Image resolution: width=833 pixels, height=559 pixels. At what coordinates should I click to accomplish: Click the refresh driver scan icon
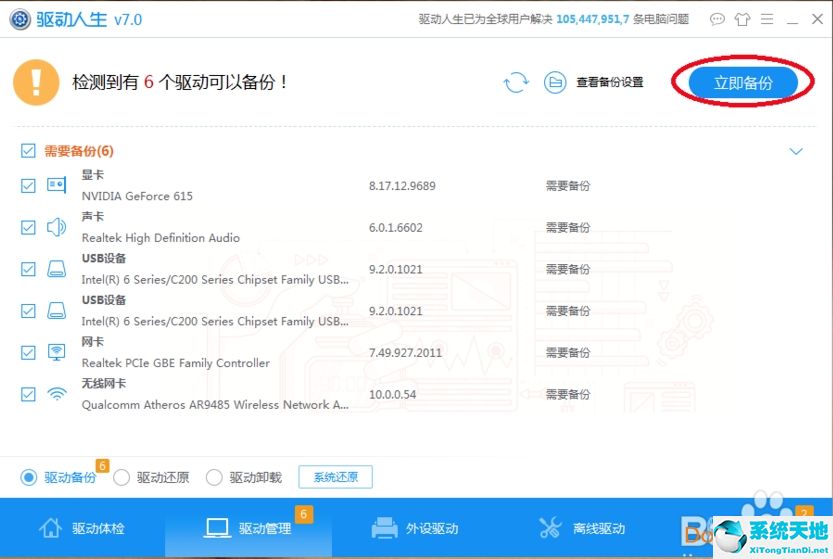tap(516, 82)
